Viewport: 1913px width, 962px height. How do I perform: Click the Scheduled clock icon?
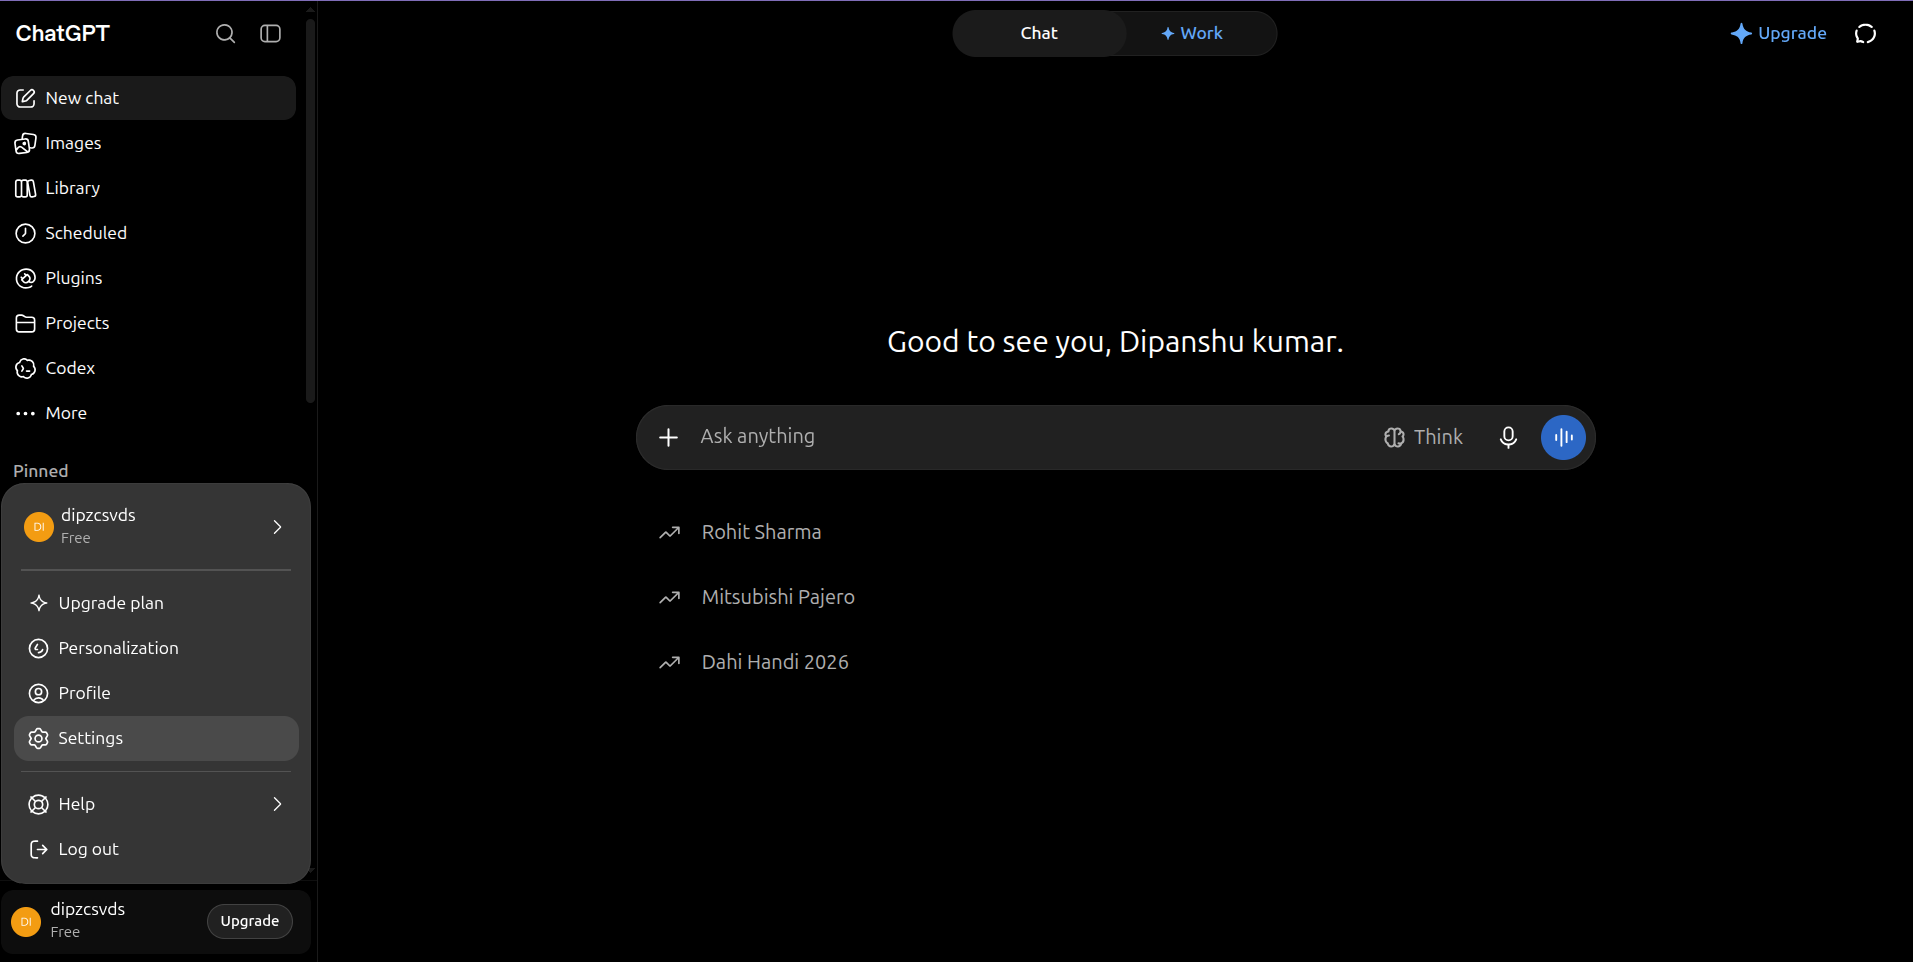(x=26, y=233)
